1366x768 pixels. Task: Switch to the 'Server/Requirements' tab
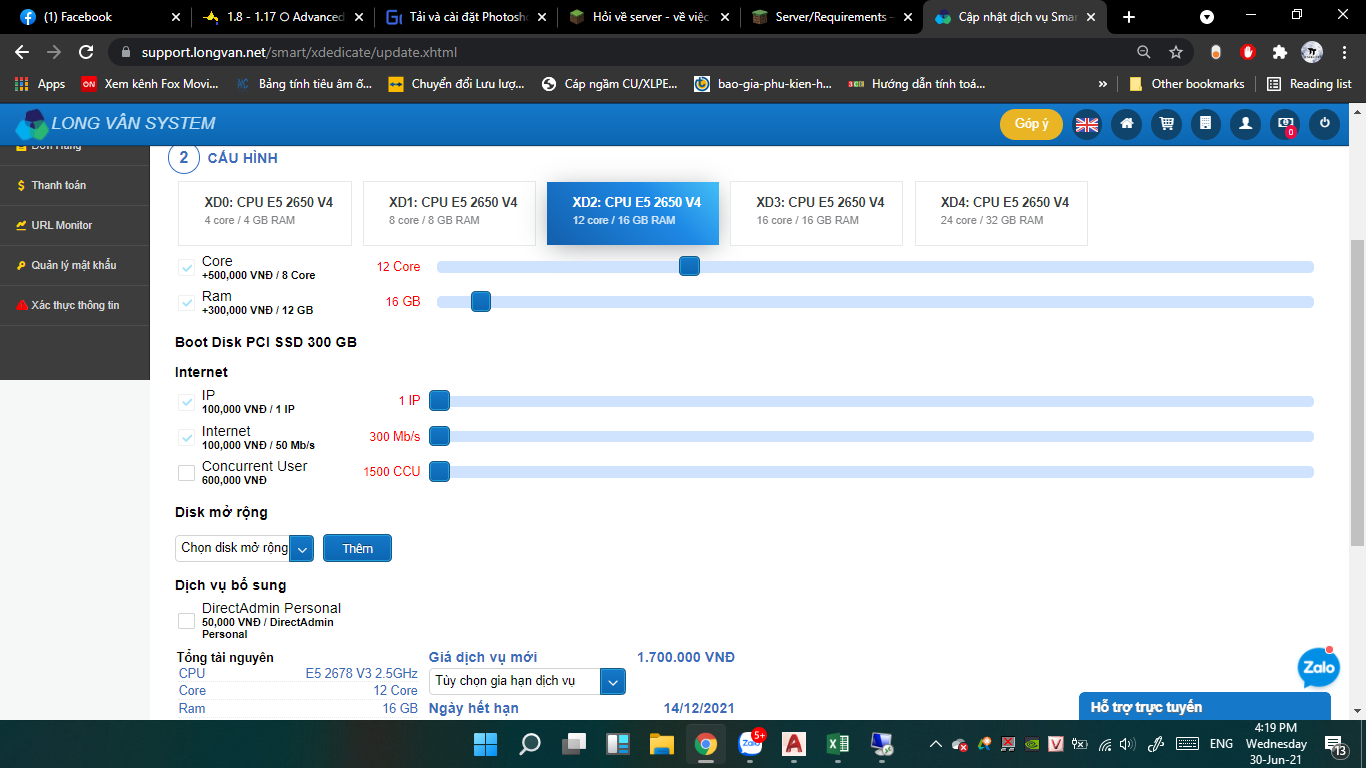point(830,17)
